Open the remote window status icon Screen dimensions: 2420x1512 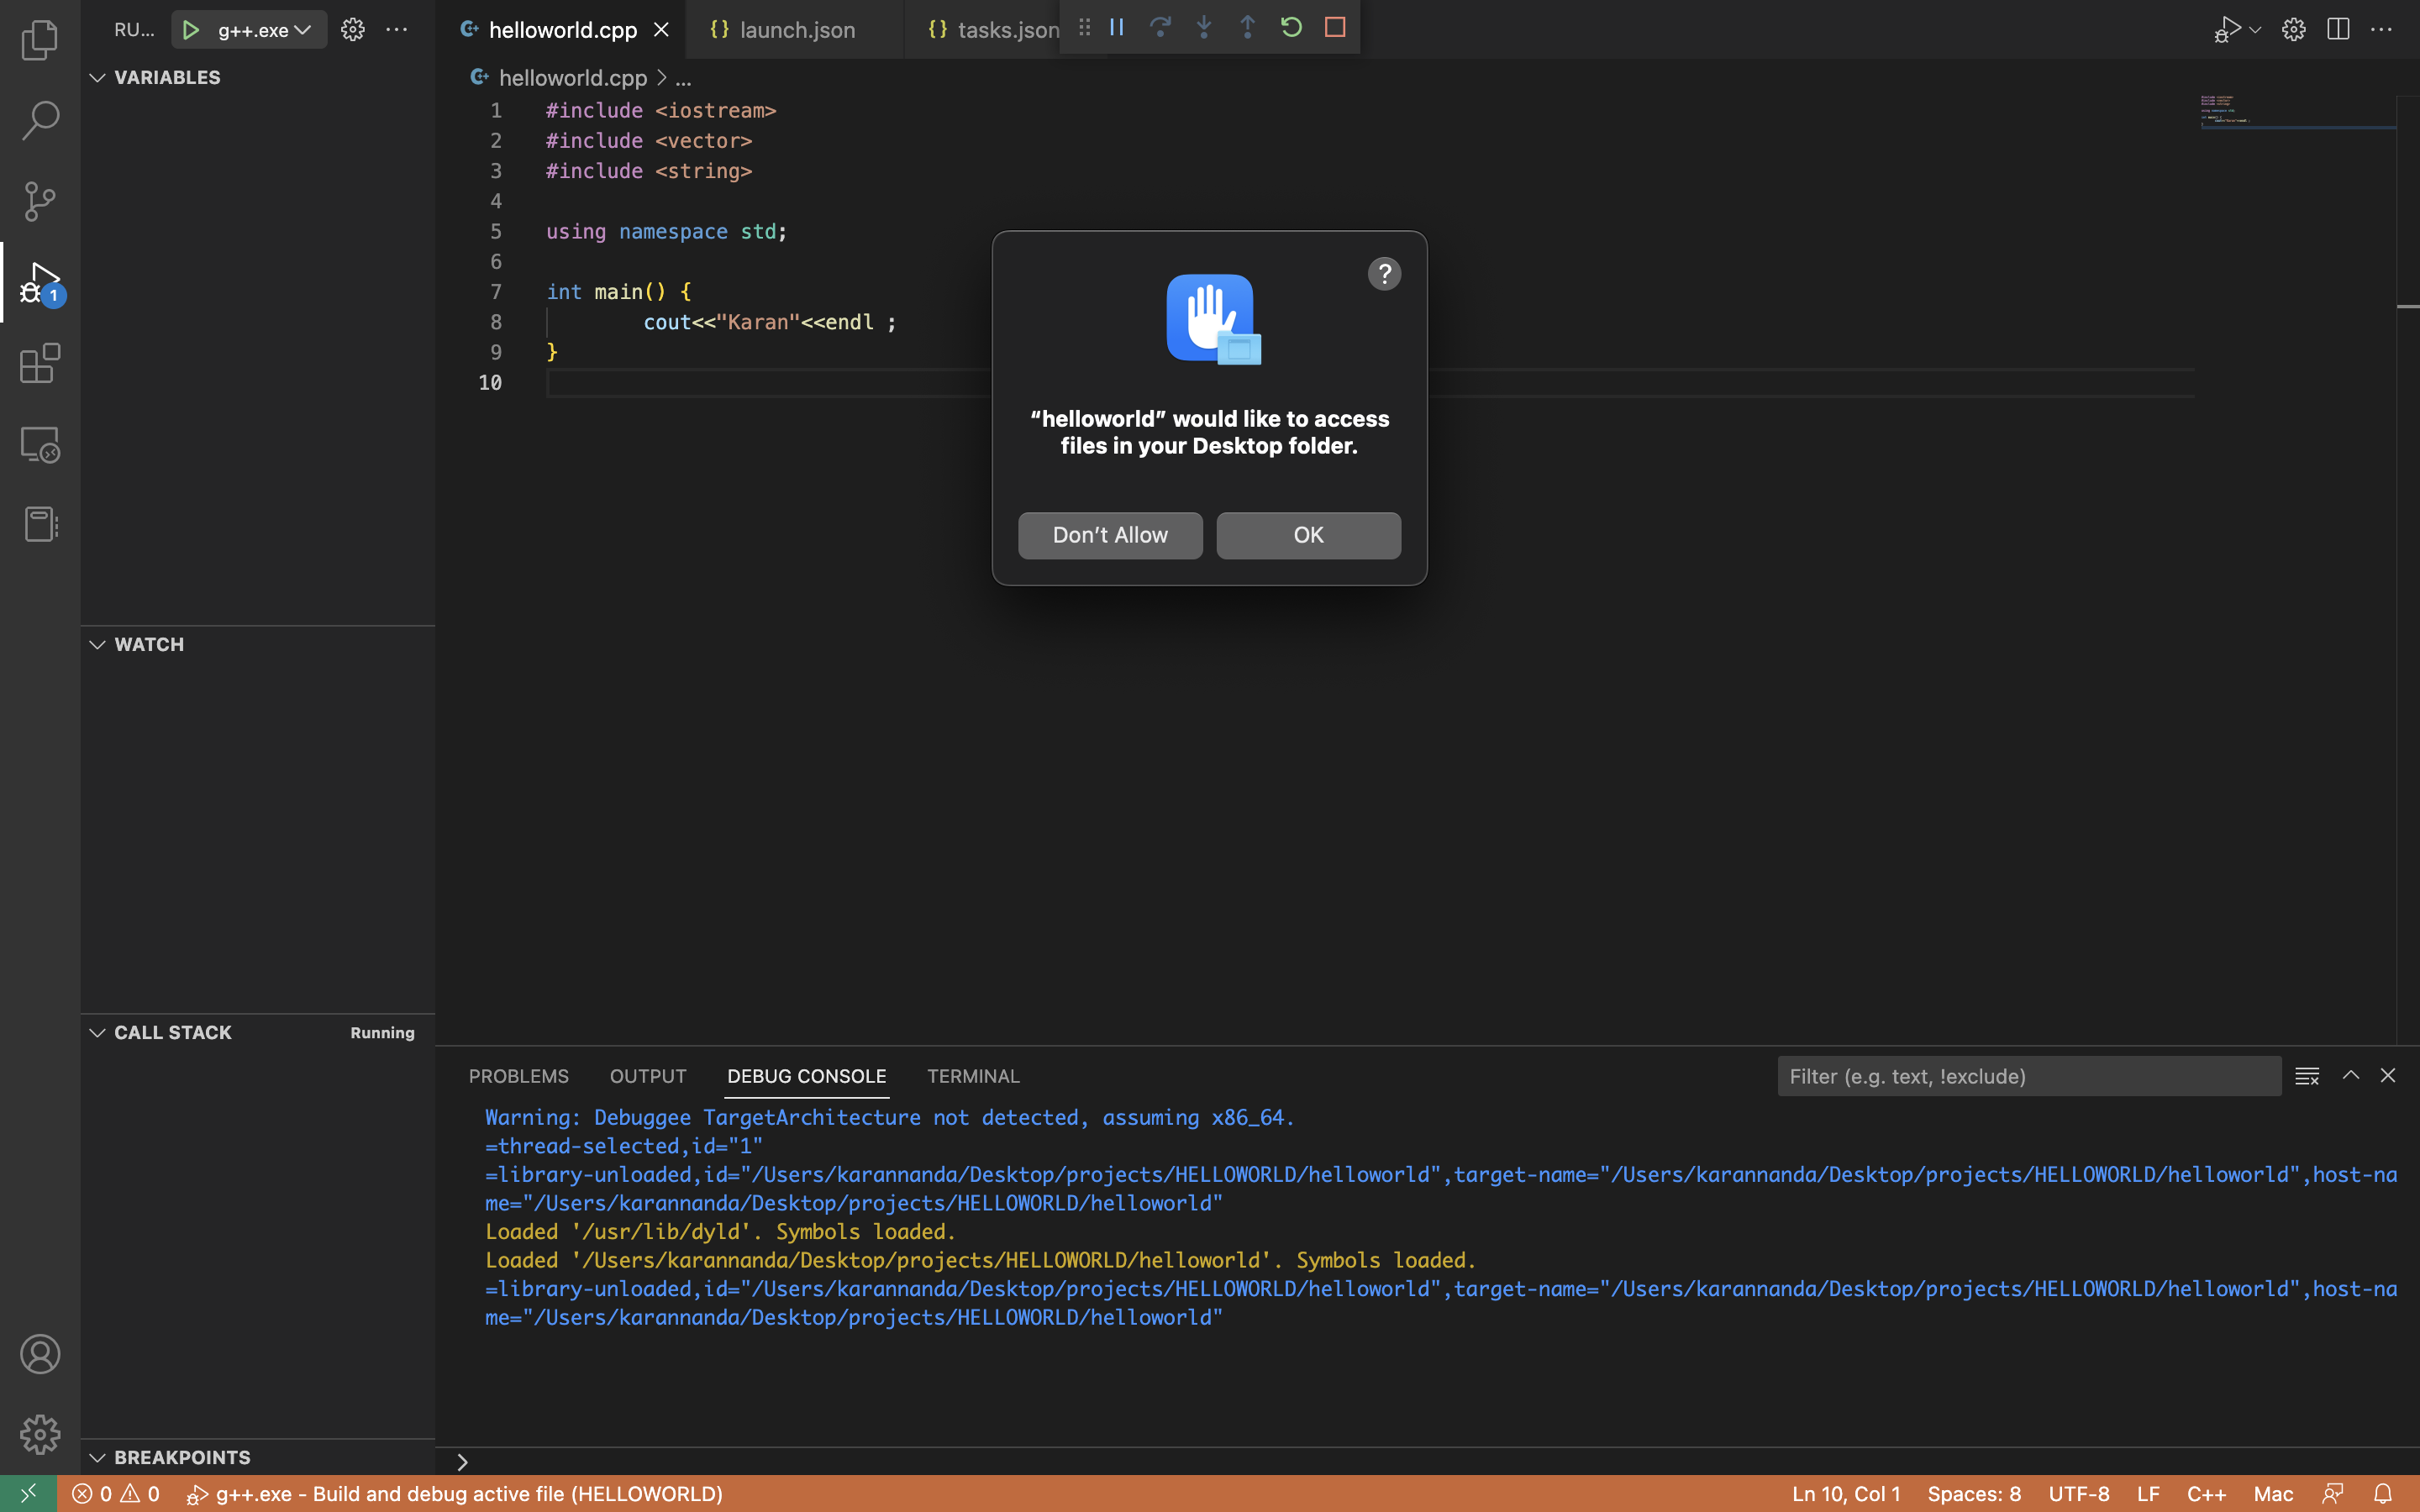point(28,1494)
